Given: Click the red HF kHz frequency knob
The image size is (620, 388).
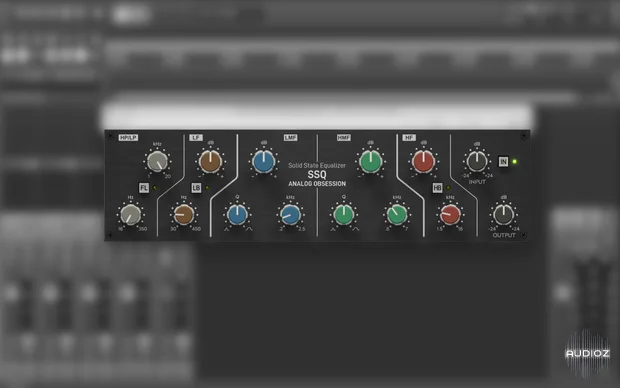Looking at the screenshot, I should [450, 215].
